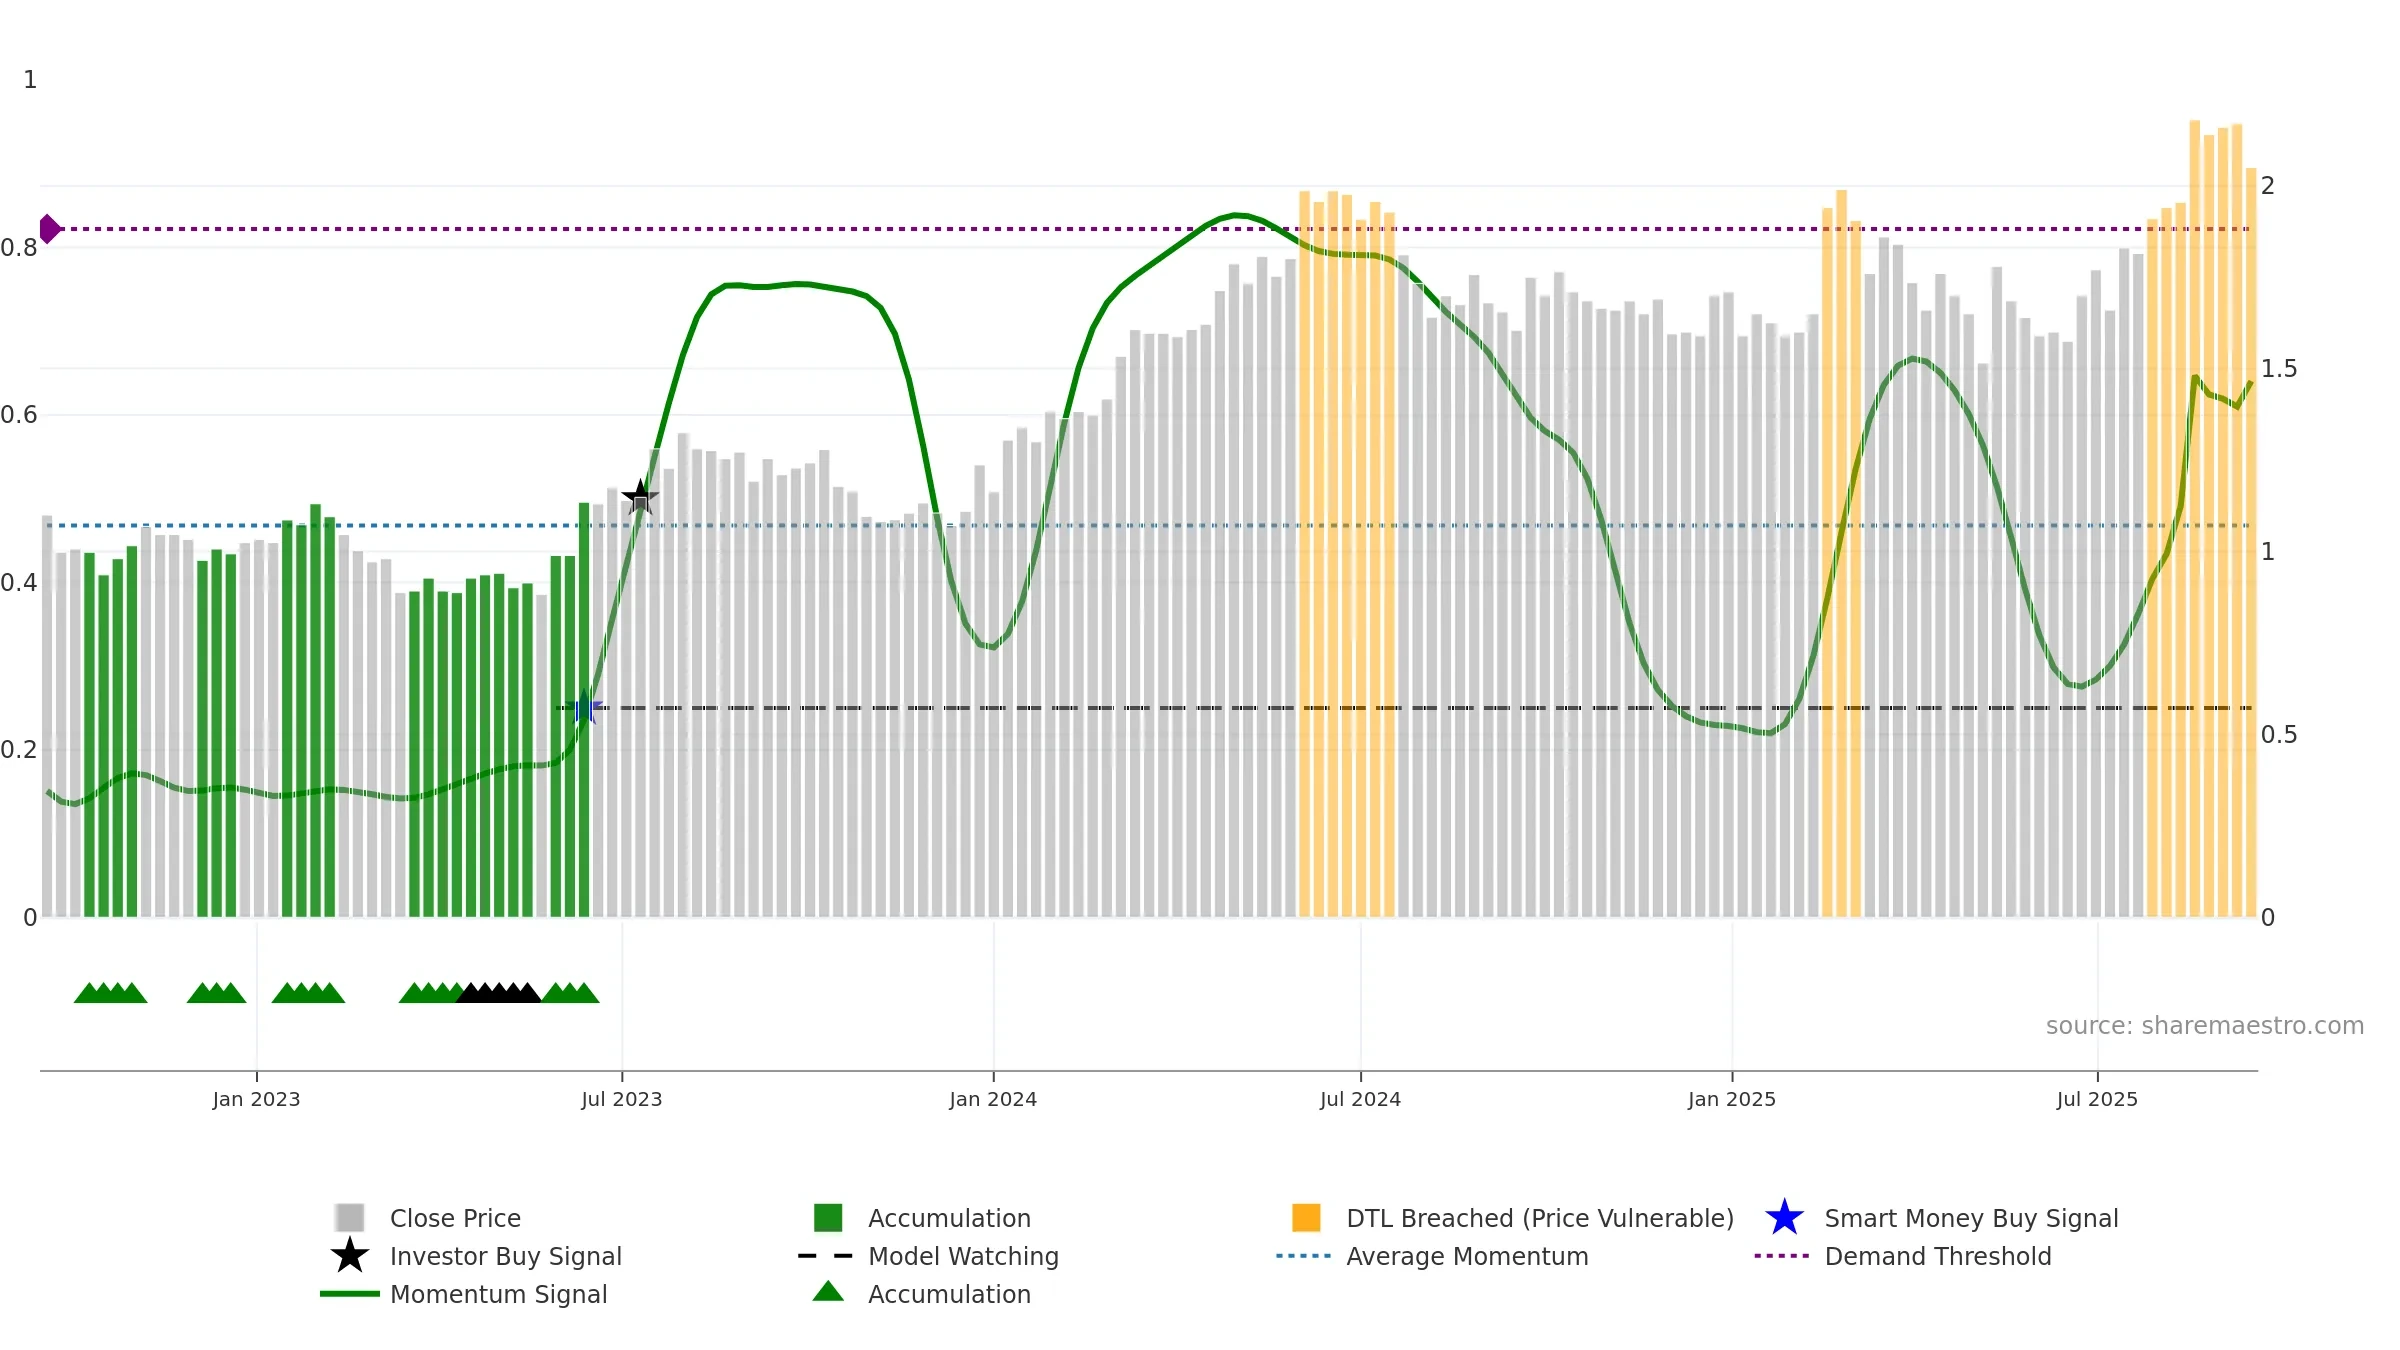The width and height of the screenshot is (2400, 1350).
Task: Click the Investor Buy Signal star in legend
Action: point(350,1256)
